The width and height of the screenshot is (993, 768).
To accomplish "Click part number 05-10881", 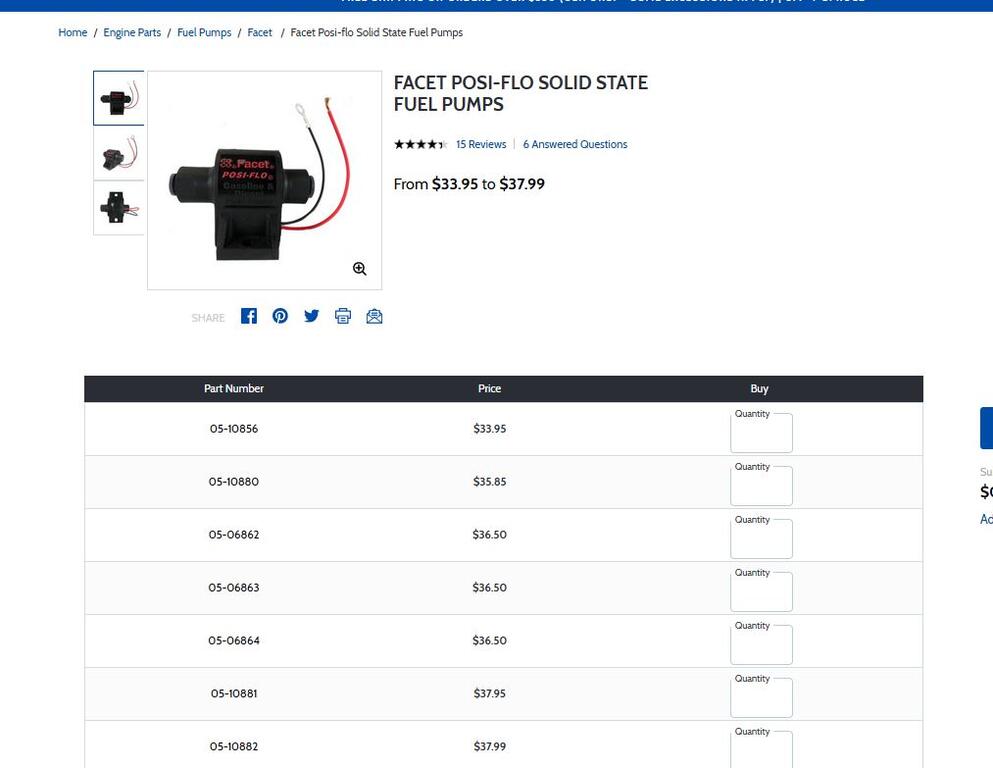I will [234, 693].
